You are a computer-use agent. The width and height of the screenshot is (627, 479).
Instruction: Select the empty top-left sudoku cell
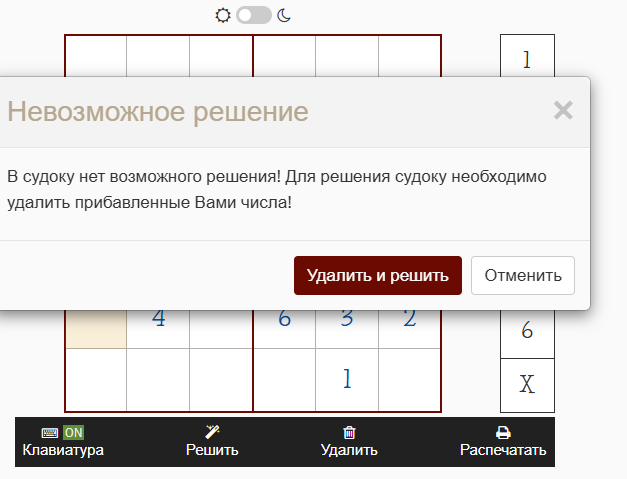tap(96, 56)
